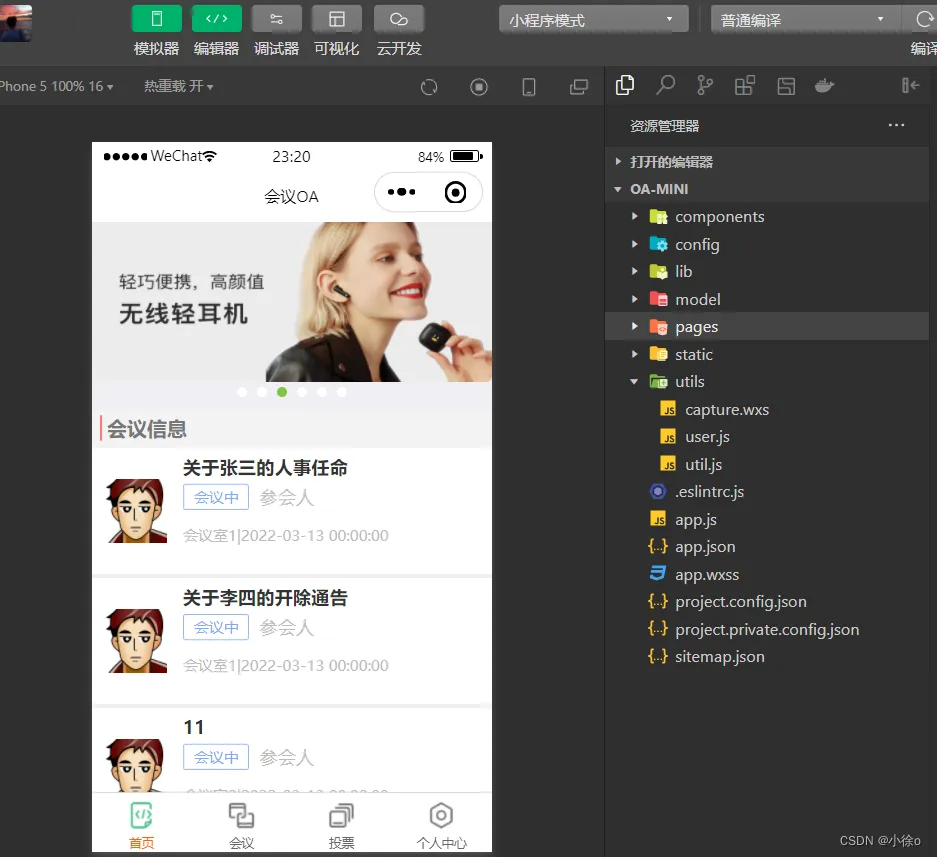Open the 普通编译 compile mode dropdown

(804, 20)
